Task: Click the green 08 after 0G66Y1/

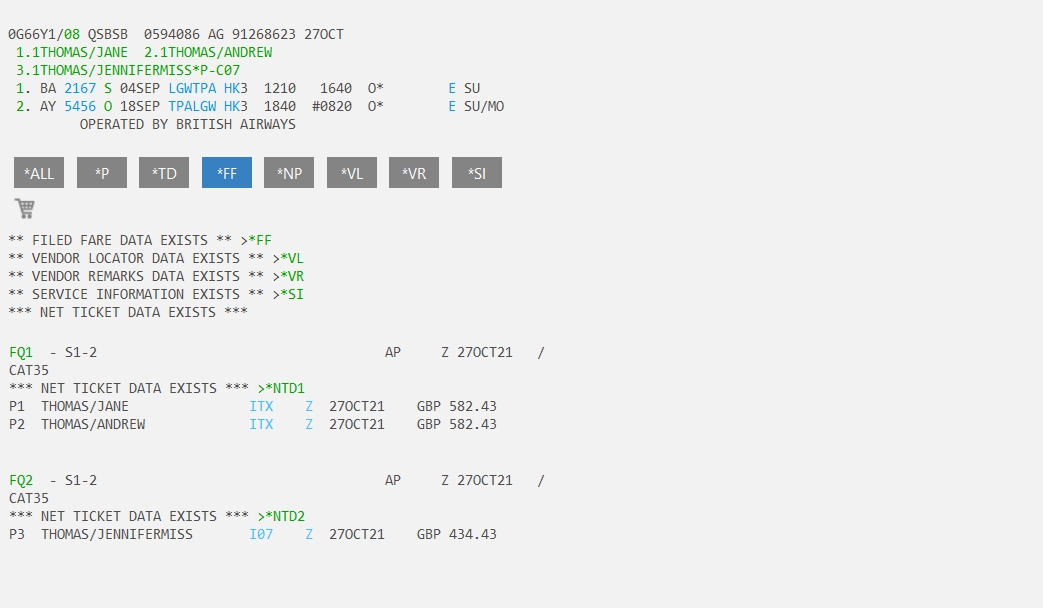Action: [x=72, y=35]
